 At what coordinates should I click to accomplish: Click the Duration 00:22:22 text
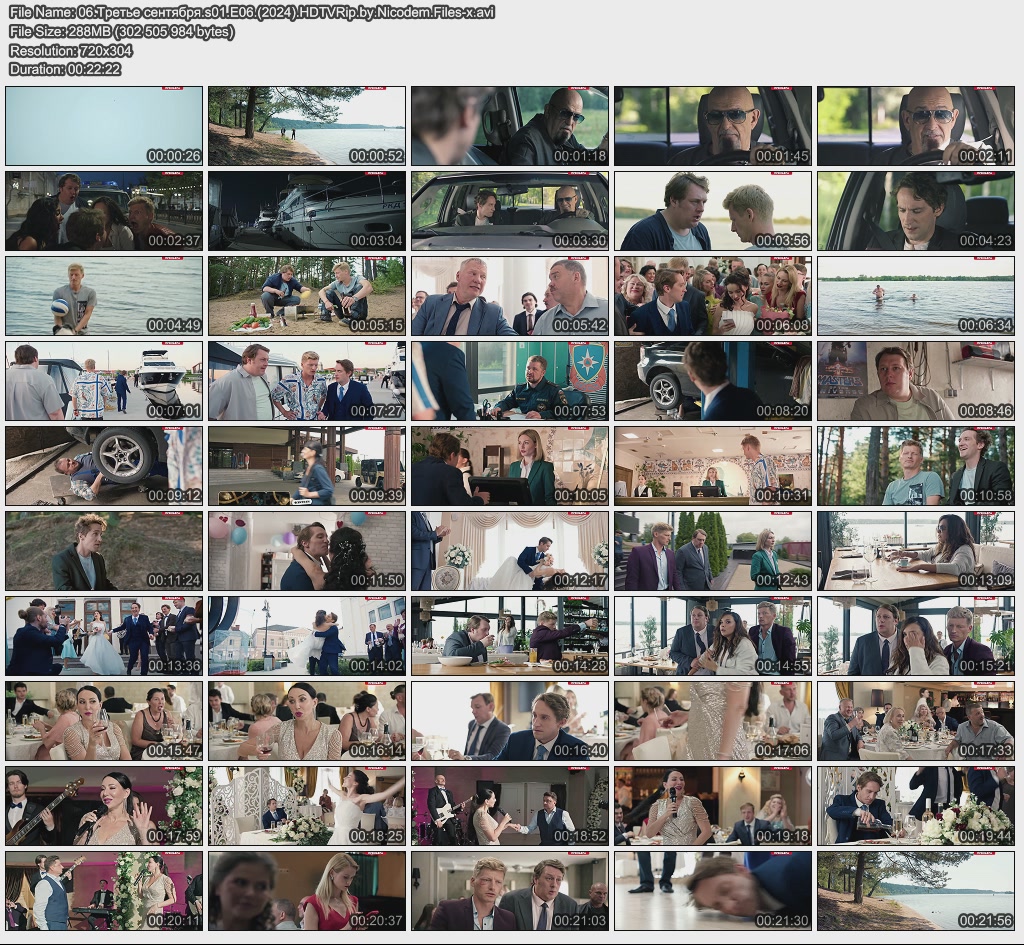click(x=65, y=69)
